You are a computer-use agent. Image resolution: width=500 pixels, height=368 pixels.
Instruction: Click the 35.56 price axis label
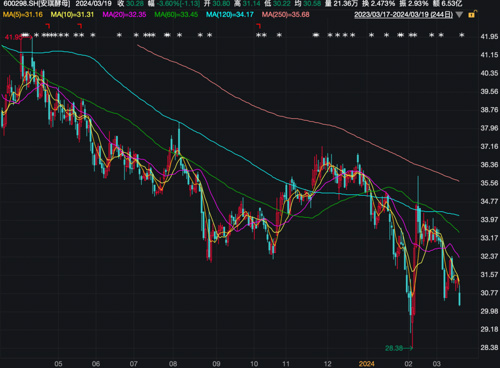(x=489, y=183)
